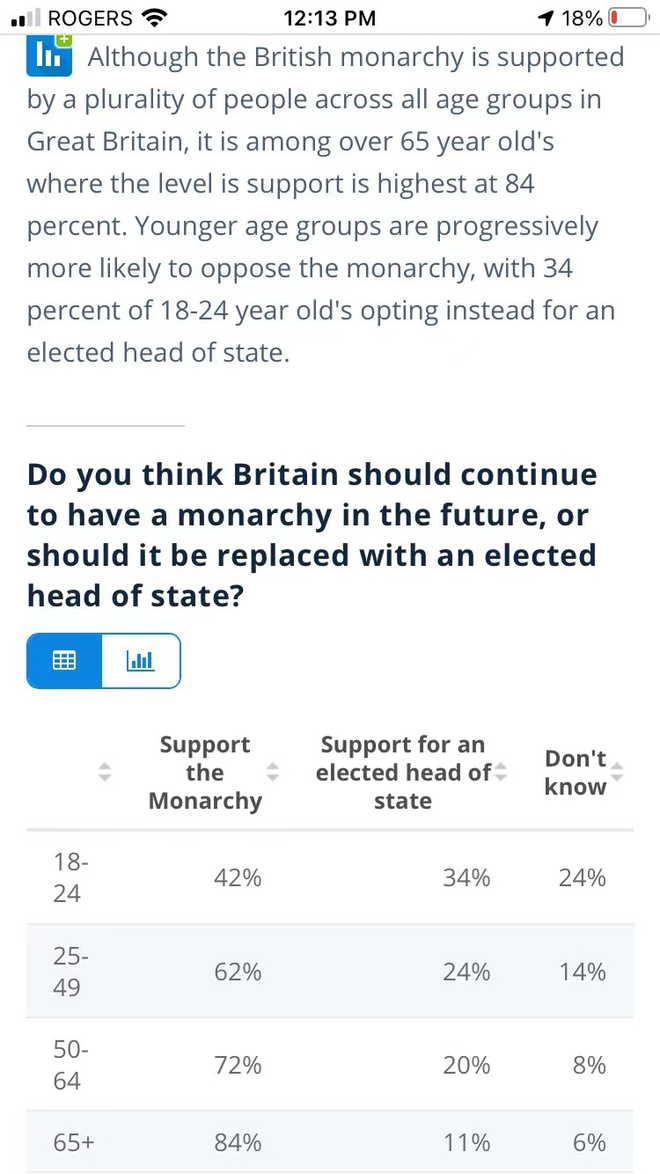
Task: Tap the cellular signal bars icon
Action: click(x=26, y=19)
